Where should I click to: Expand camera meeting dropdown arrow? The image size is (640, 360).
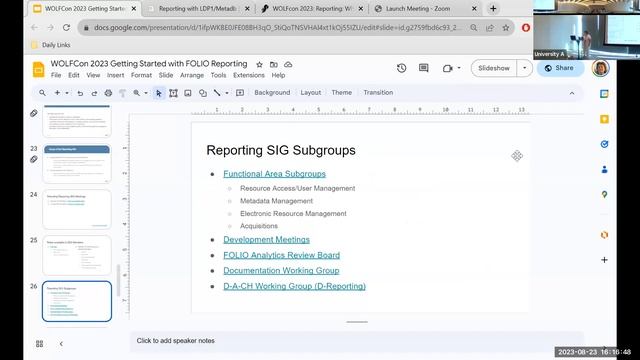pyautogui.click(x=459, y=68)
